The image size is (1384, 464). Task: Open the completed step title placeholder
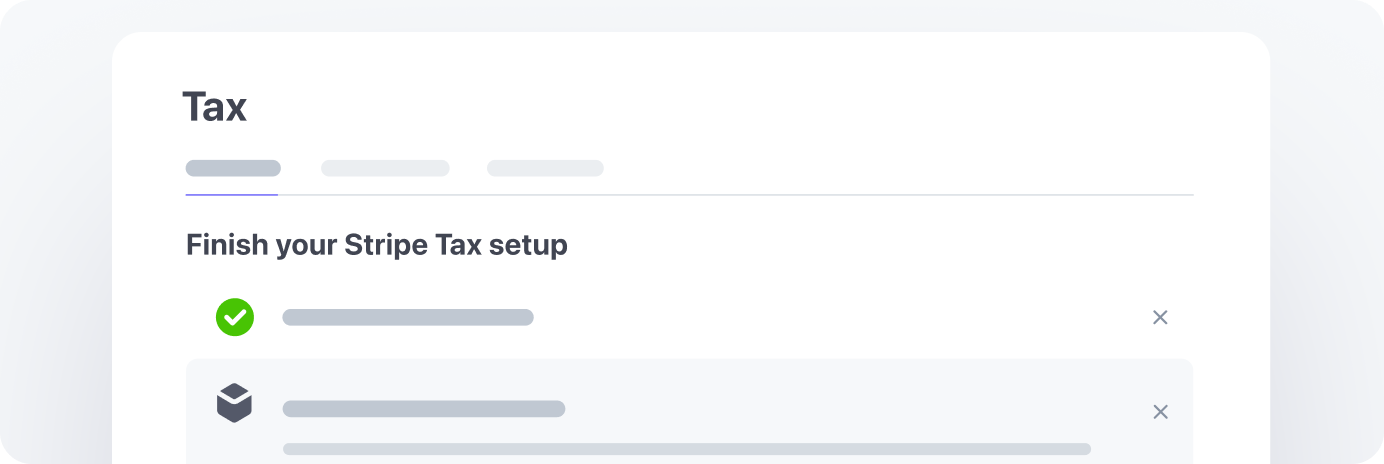(408, 317)
